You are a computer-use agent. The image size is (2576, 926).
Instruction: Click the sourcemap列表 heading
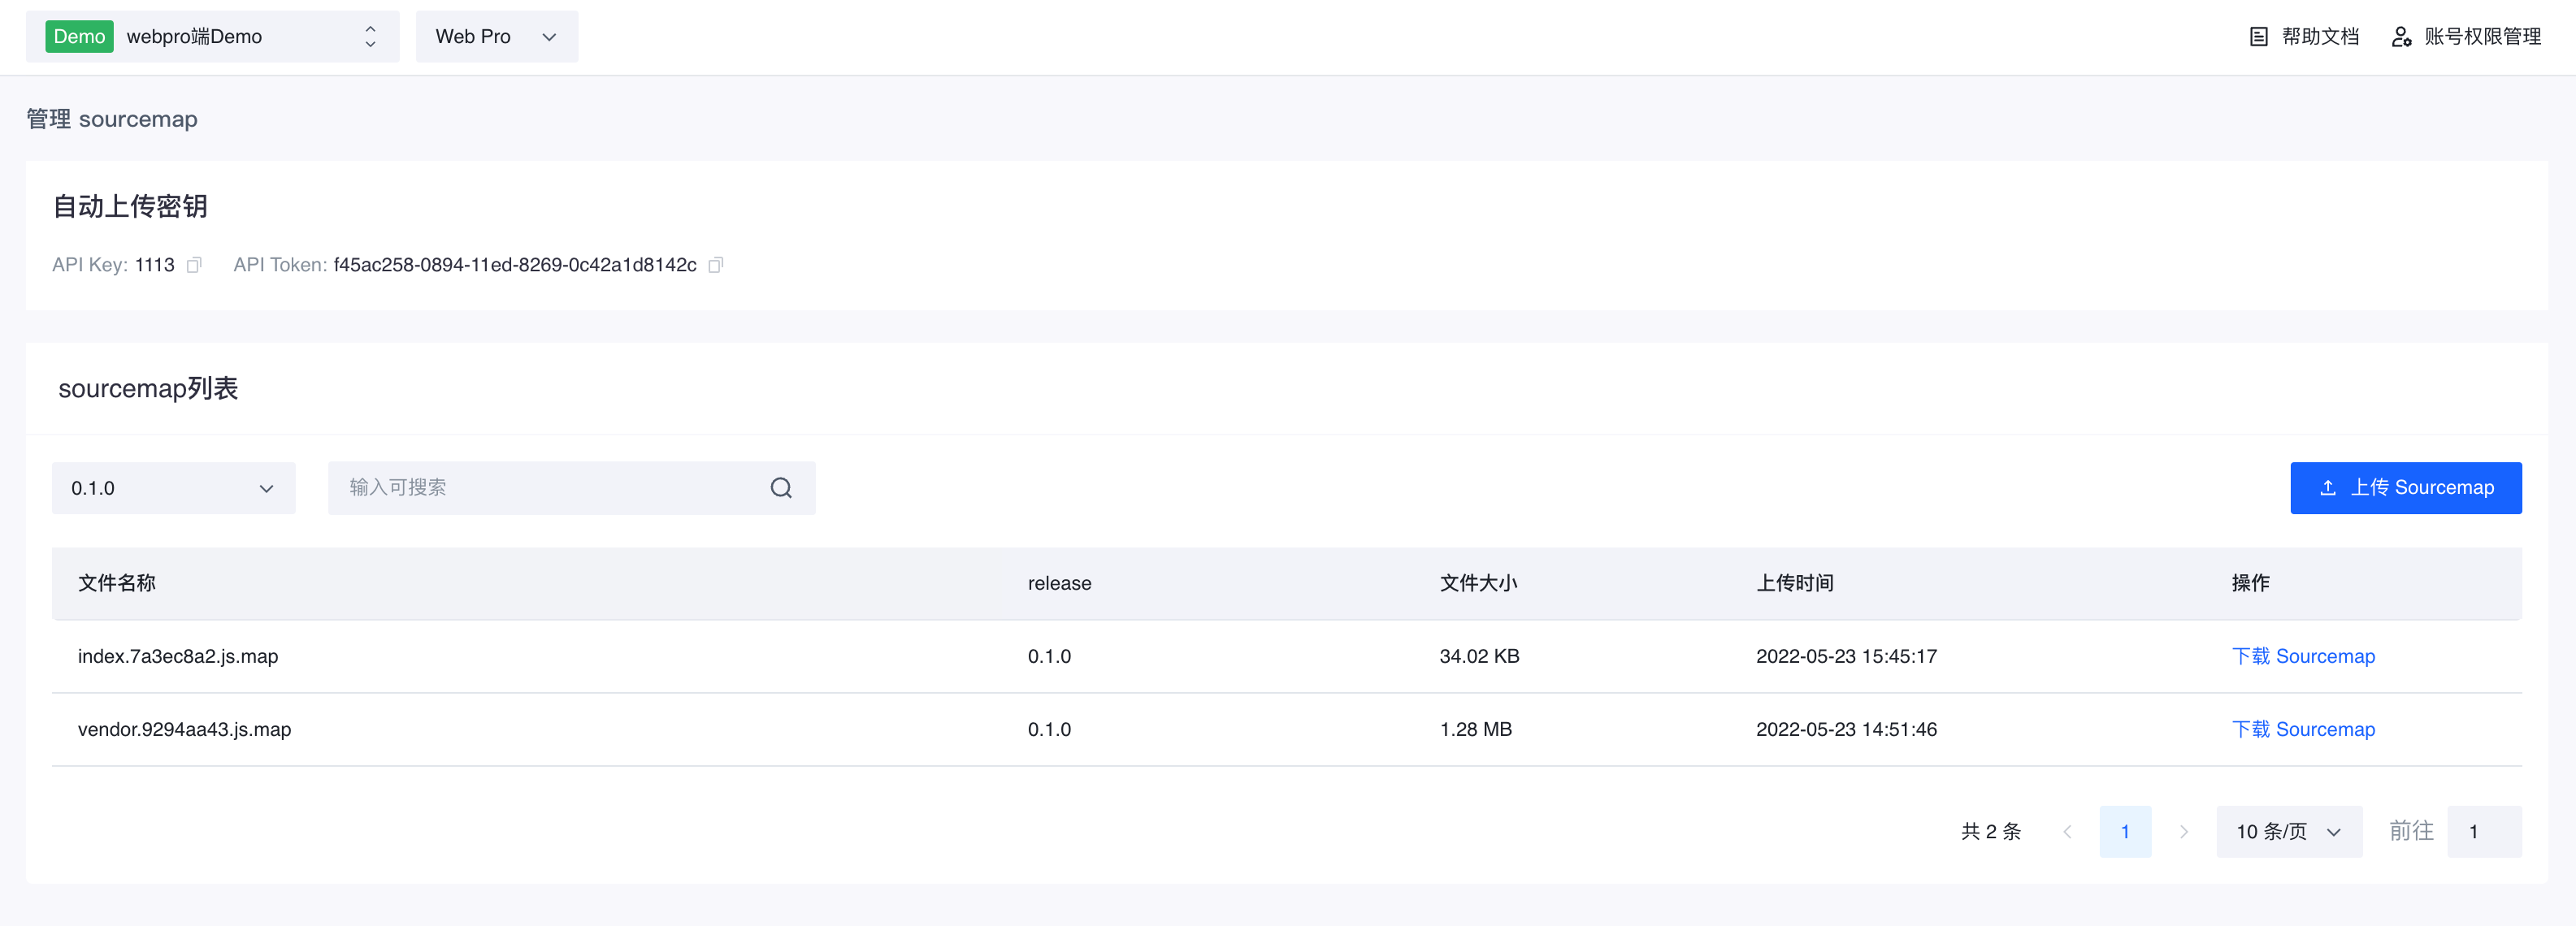[148, 389]
